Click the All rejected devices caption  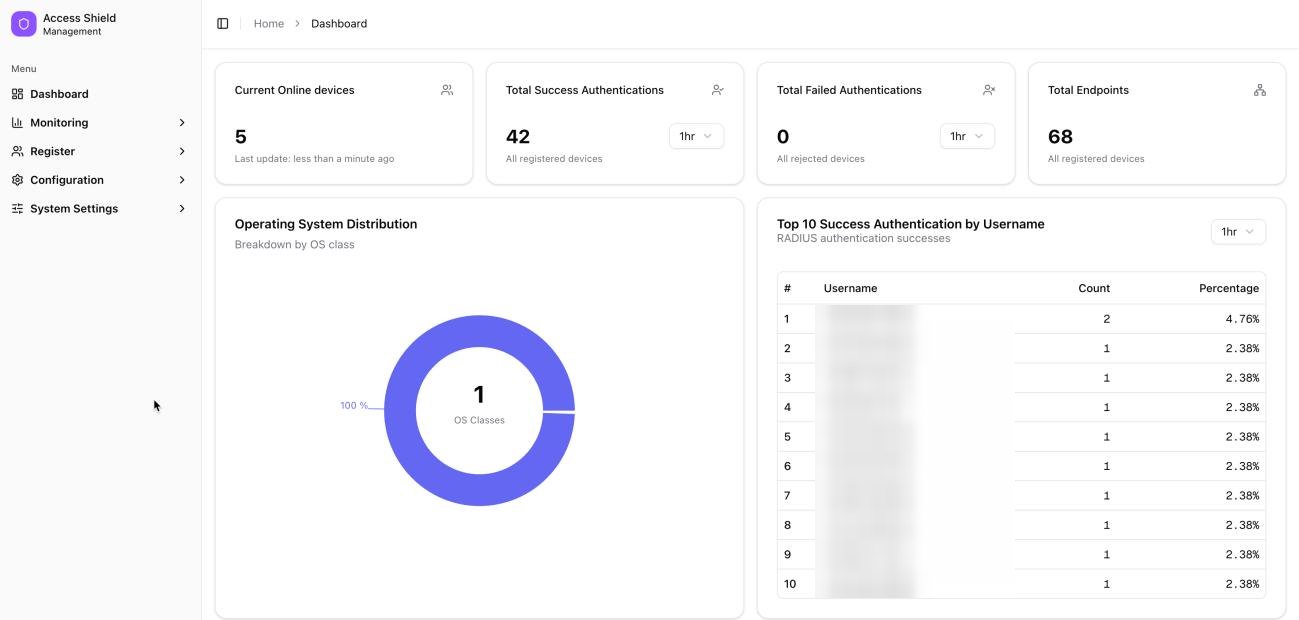click(x=821, y=159)
